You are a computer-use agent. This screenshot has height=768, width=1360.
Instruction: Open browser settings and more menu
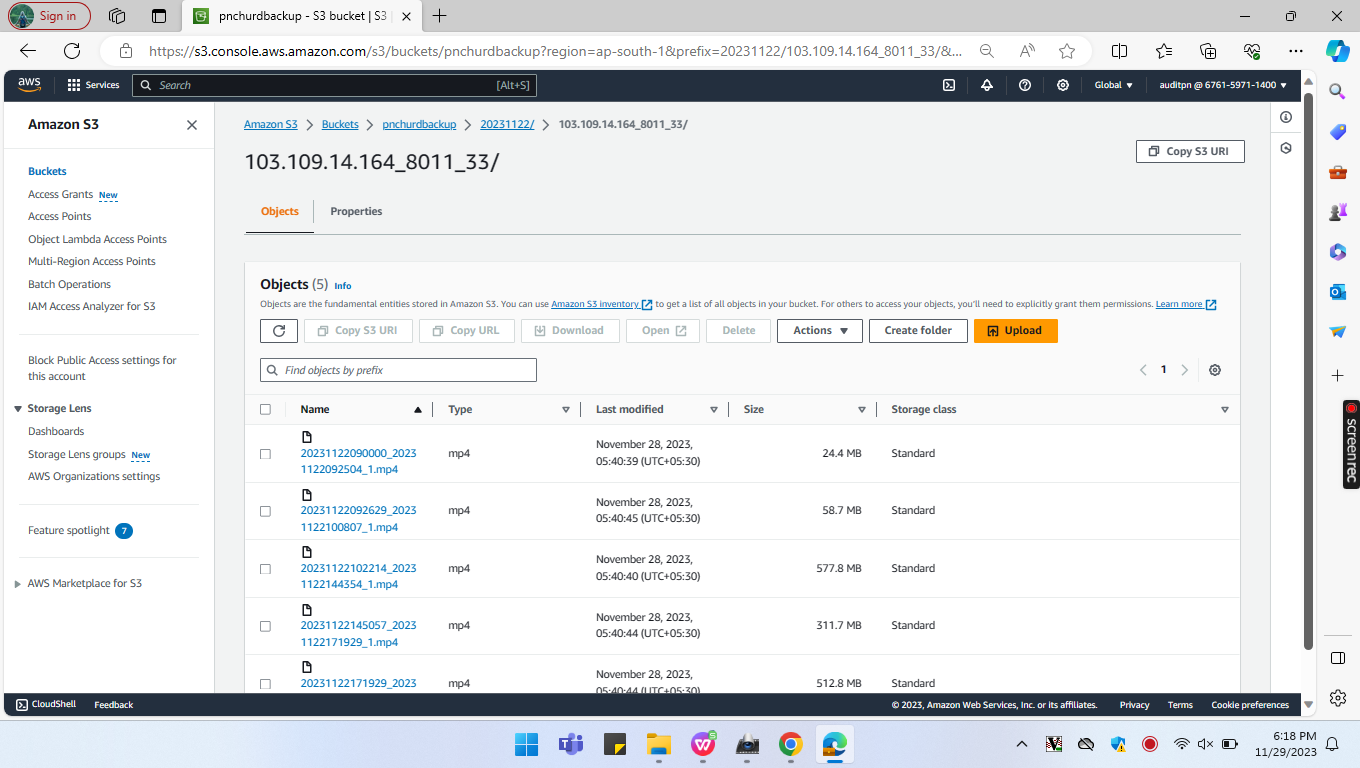[1296, 51]
